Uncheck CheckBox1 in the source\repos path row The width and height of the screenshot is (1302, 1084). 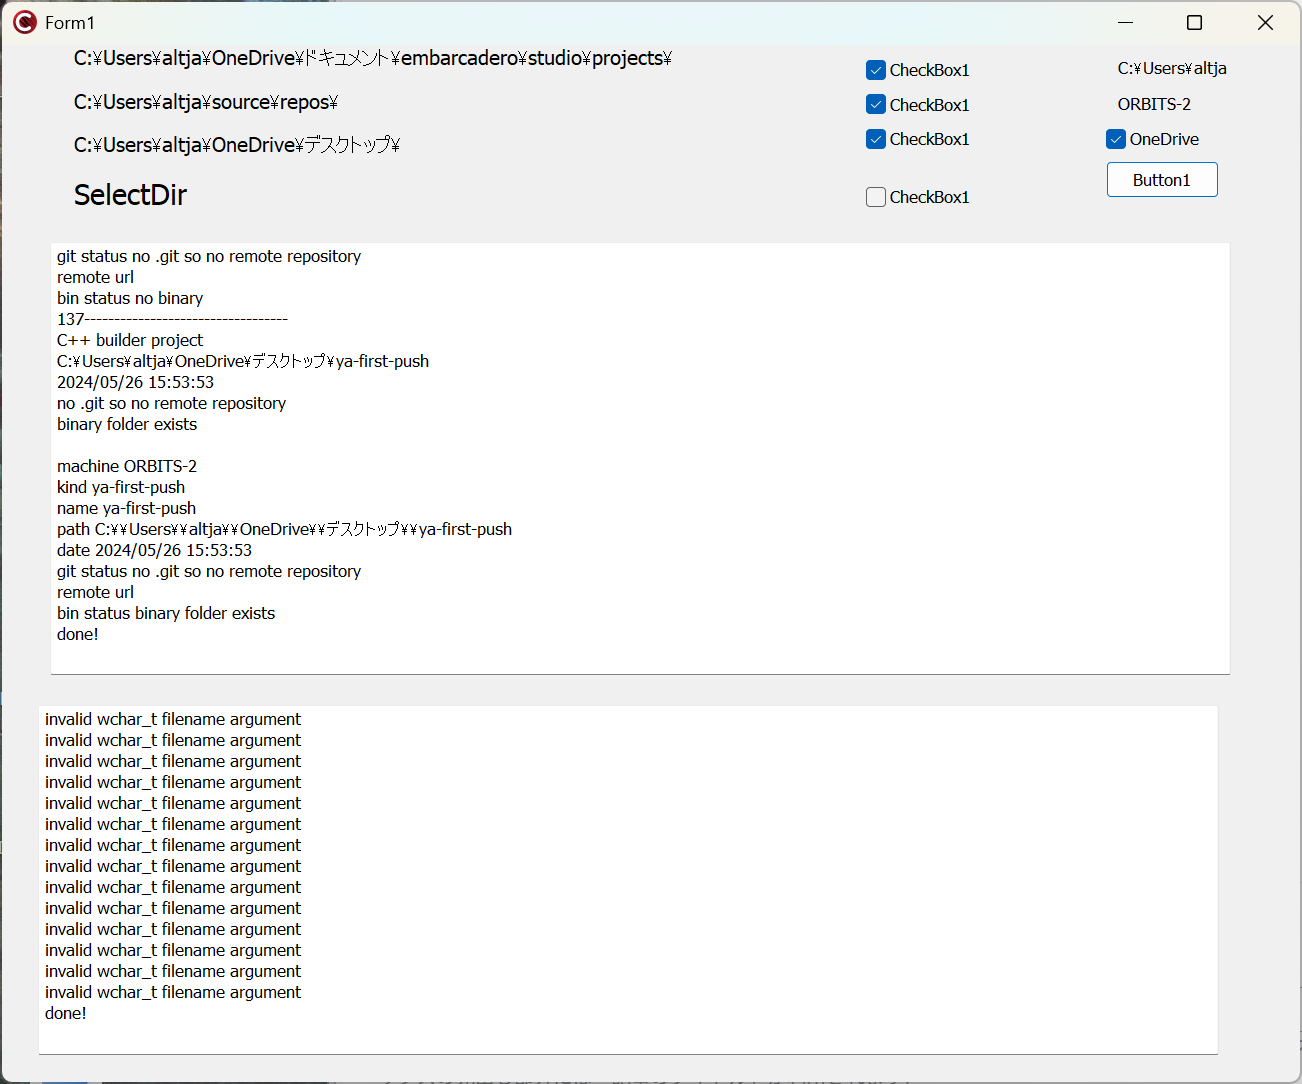(876, 105)
